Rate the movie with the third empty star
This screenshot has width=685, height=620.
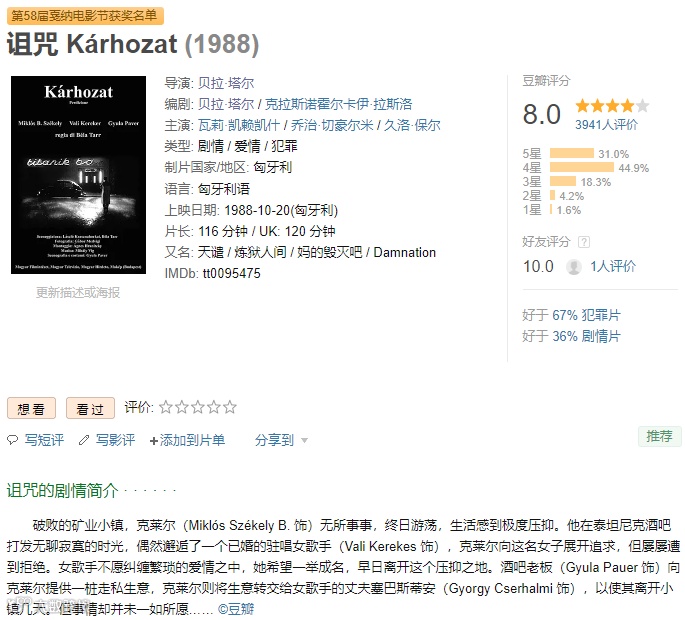point(198,407)
